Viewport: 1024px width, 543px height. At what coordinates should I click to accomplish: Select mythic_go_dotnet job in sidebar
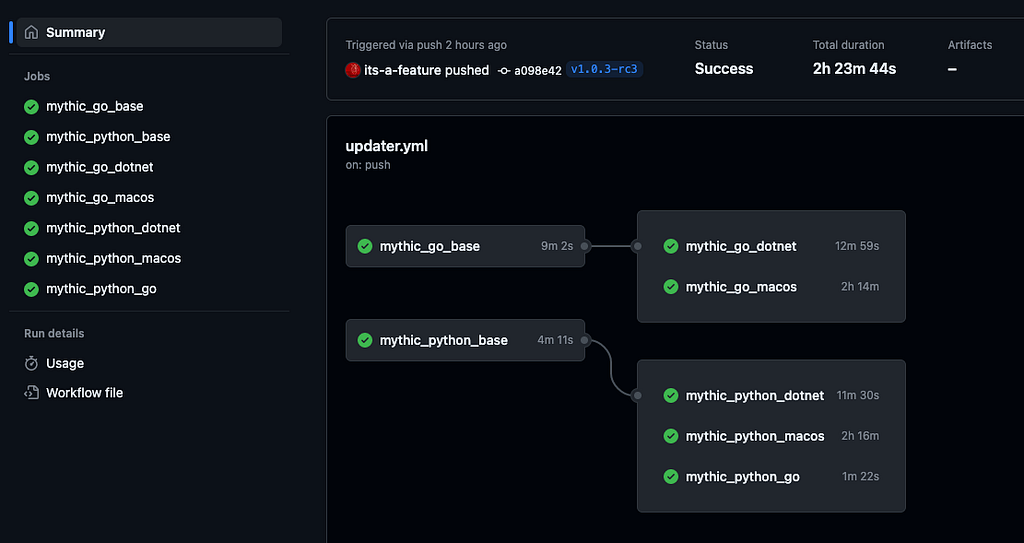tap(100, 167)
